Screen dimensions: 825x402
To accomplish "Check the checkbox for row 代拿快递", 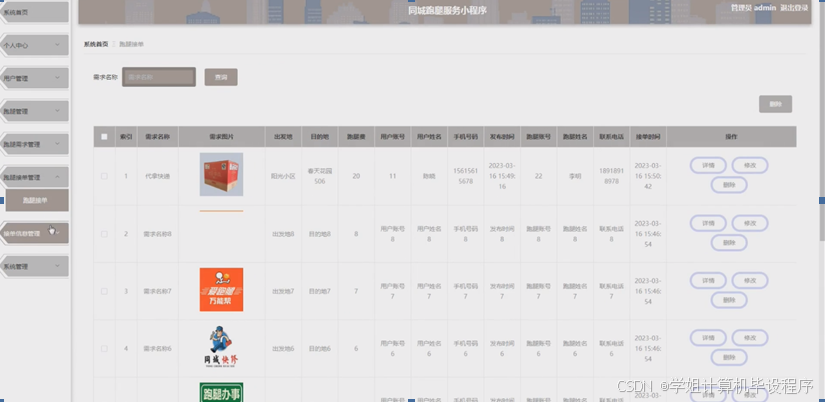I will click(104, 176).
